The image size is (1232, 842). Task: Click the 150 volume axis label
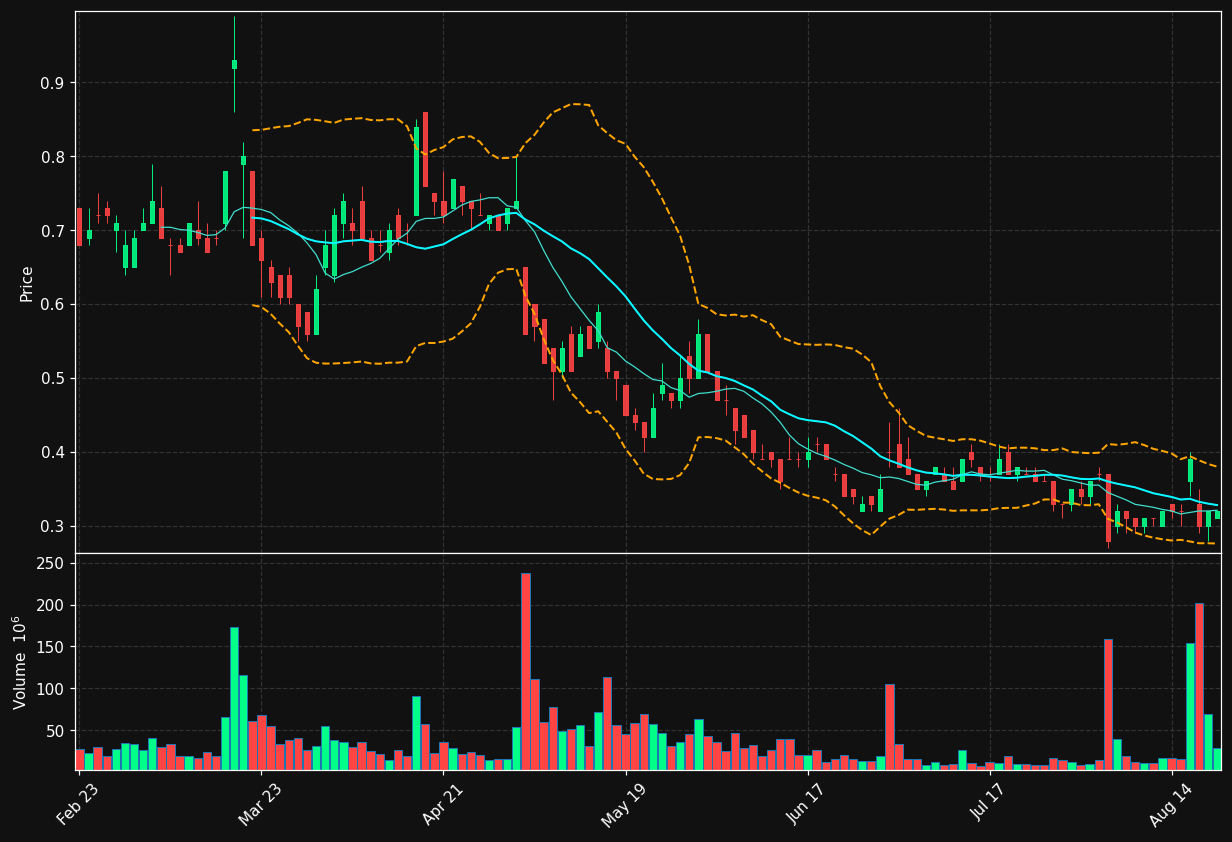point(52,647)
